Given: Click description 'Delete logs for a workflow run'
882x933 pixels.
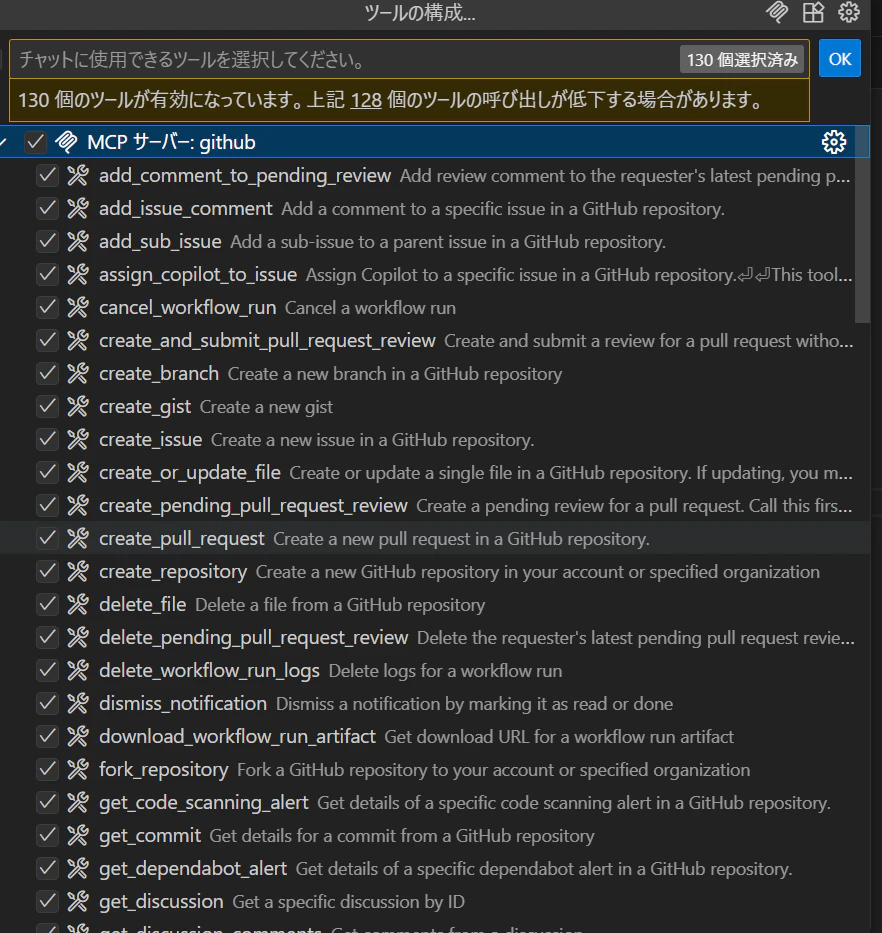Looking at the screenshot, I should [x=445, y=671].
